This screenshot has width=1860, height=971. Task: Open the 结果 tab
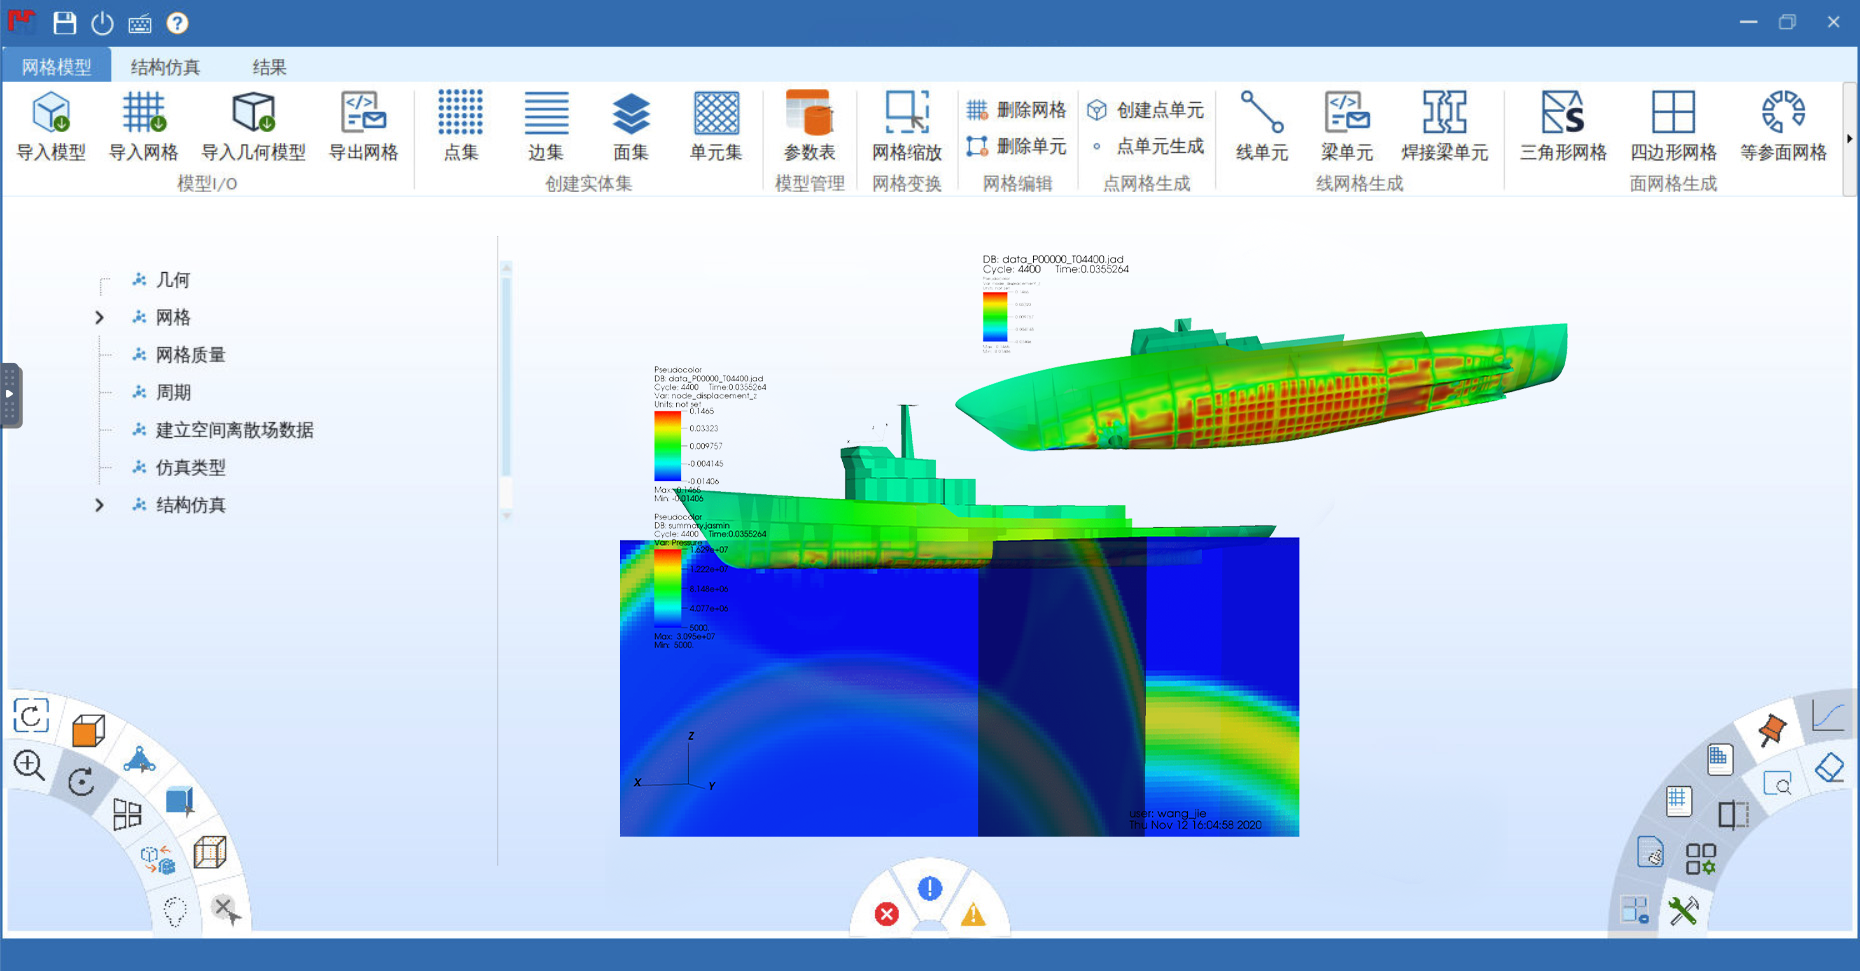269,67
